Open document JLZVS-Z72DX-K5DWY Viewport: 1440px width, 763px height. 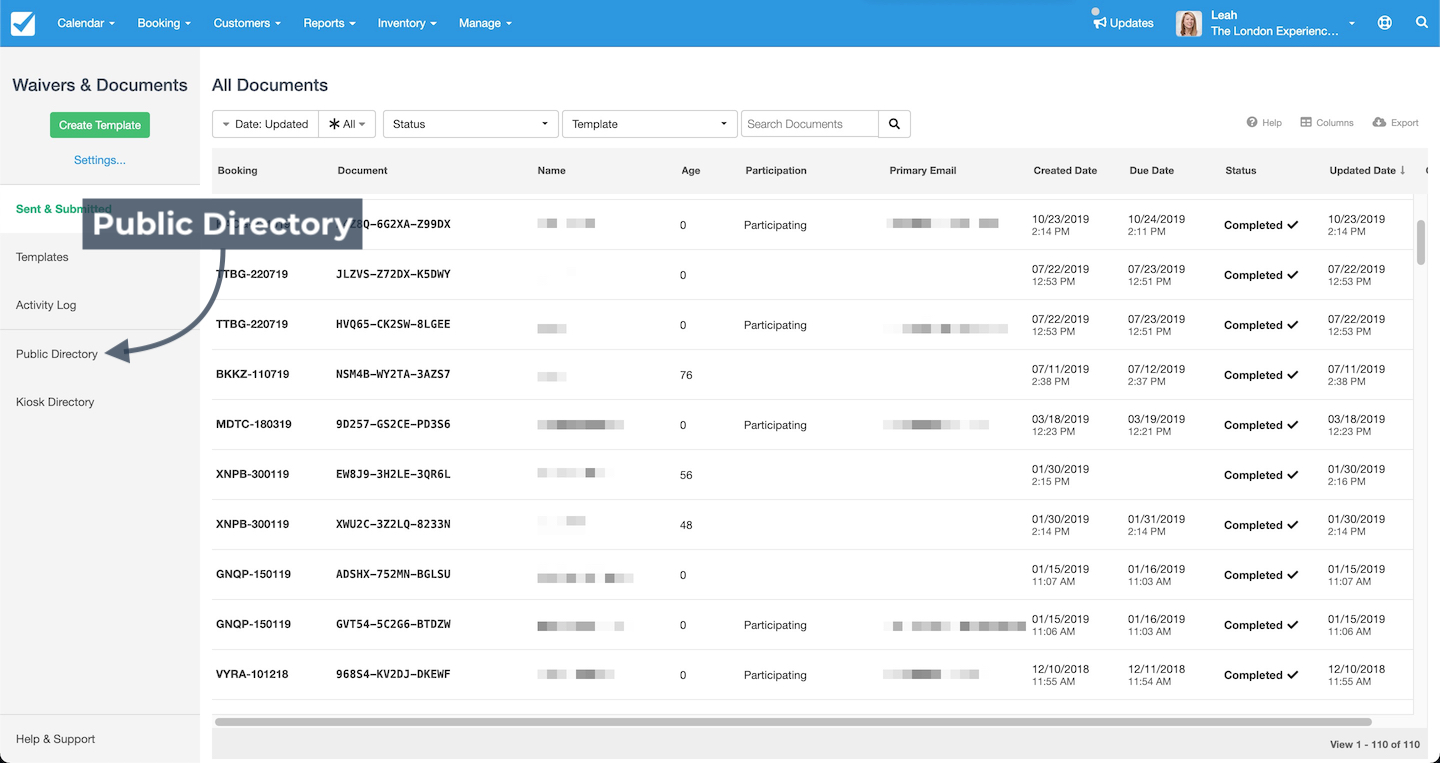pyautogui.click(x=393, y=274)
